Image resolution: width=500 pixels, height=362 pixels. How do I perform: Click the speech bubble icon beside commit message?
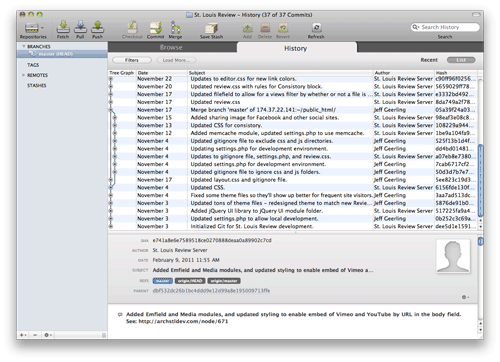tap(120, 314)
